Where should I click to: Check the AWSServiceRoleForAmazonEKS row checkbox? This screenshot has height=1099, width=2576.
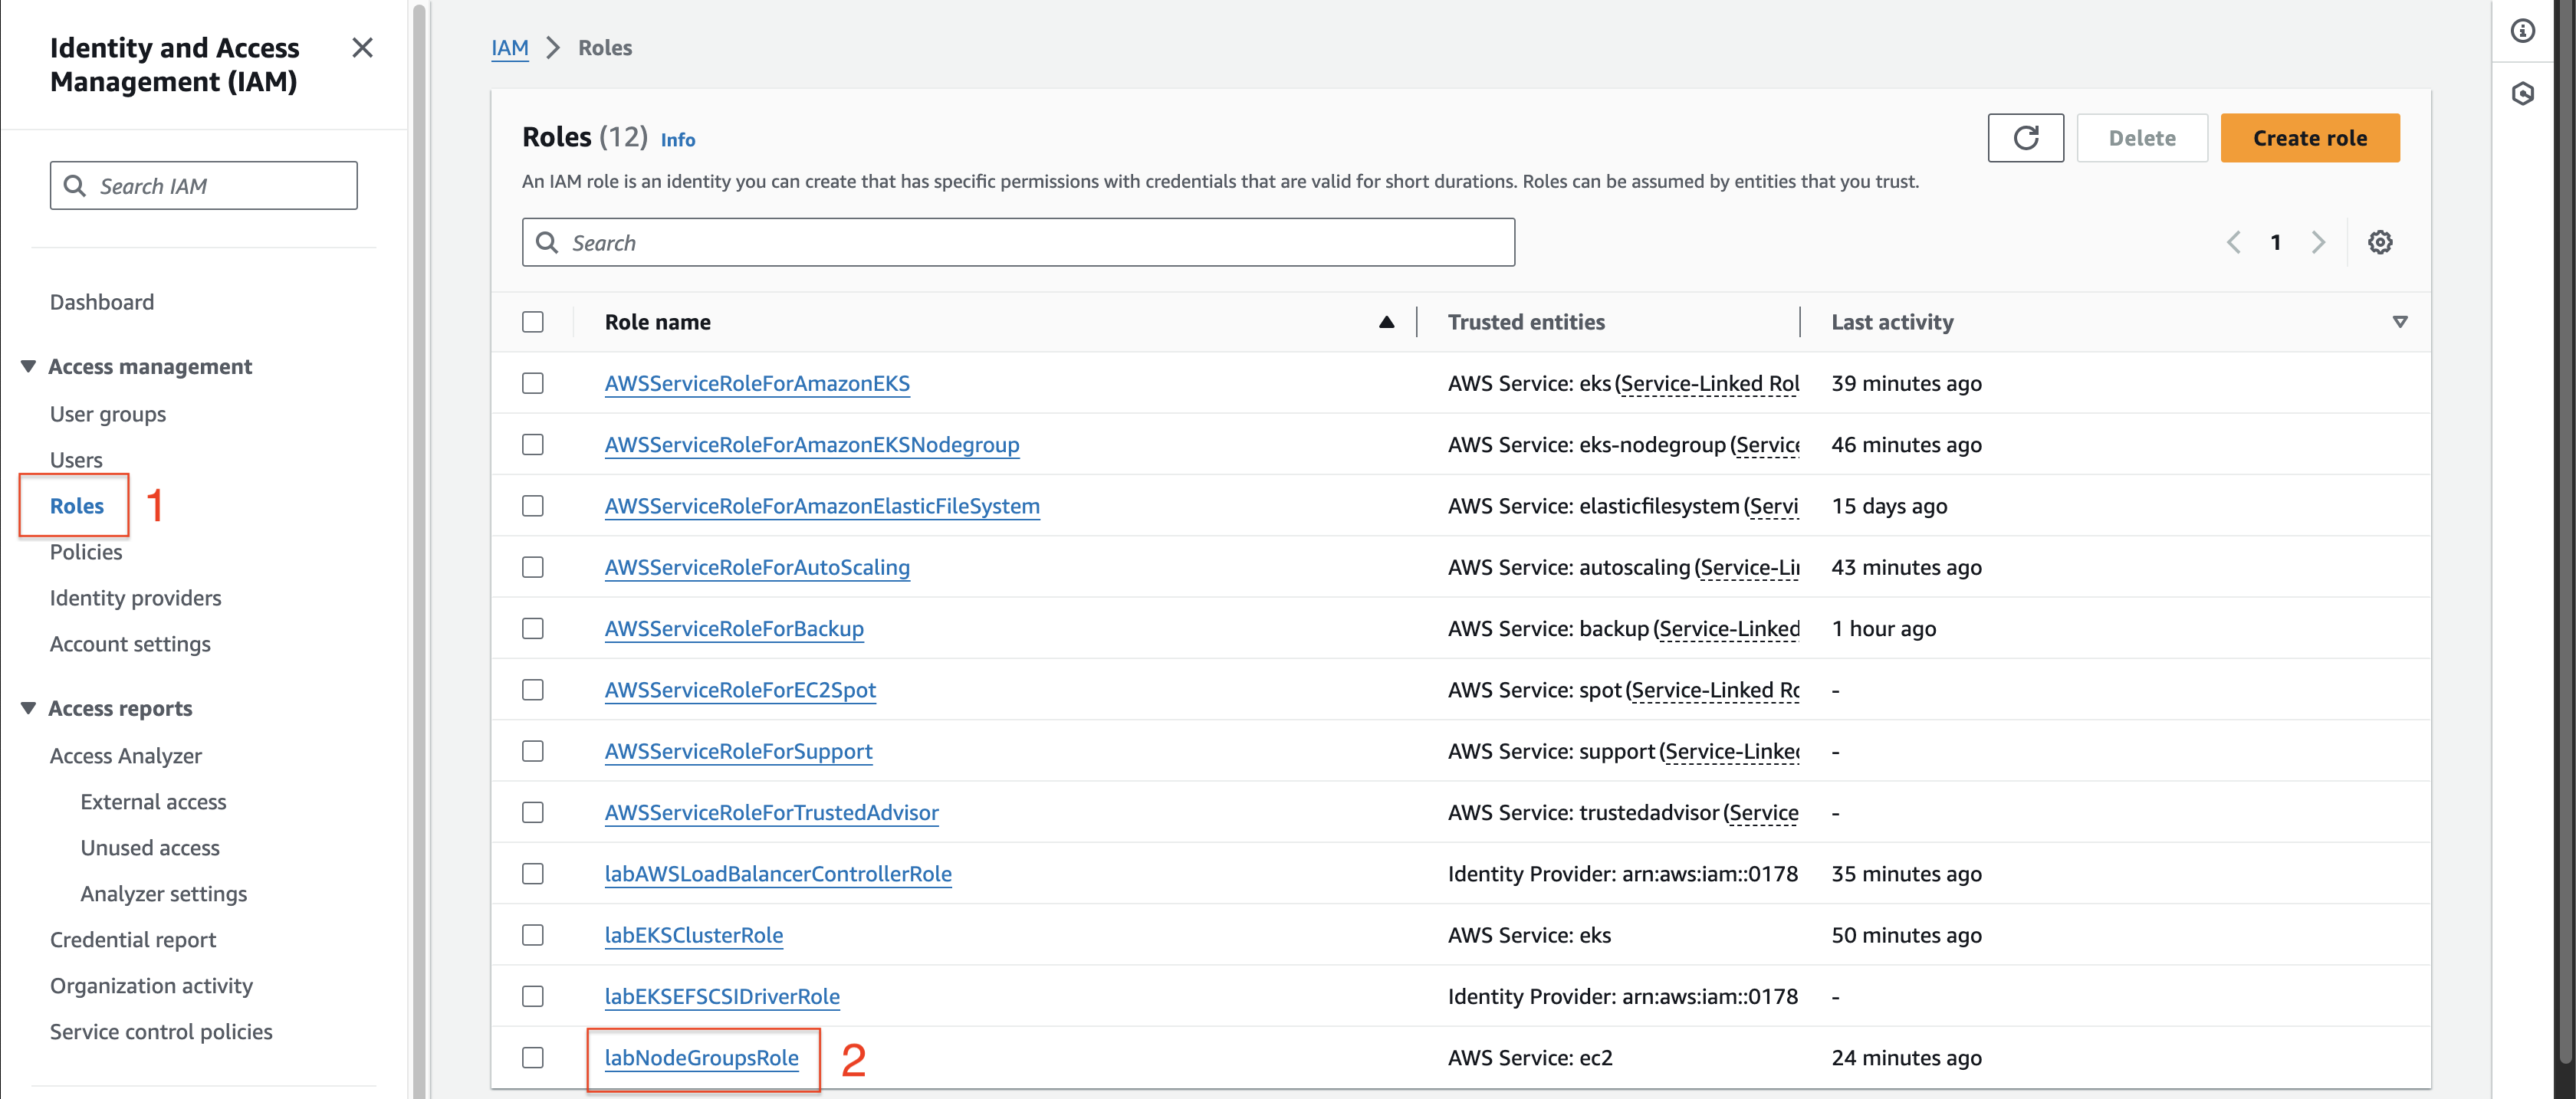pos(533,383)
